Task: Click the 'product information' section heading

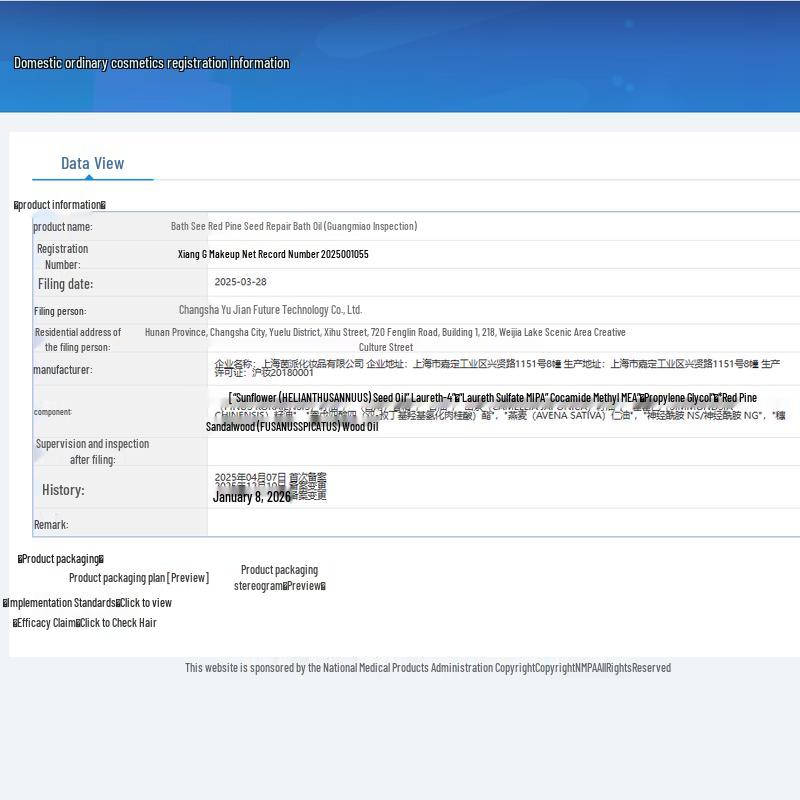Action: pyautogui.click(x=60, y=205)
